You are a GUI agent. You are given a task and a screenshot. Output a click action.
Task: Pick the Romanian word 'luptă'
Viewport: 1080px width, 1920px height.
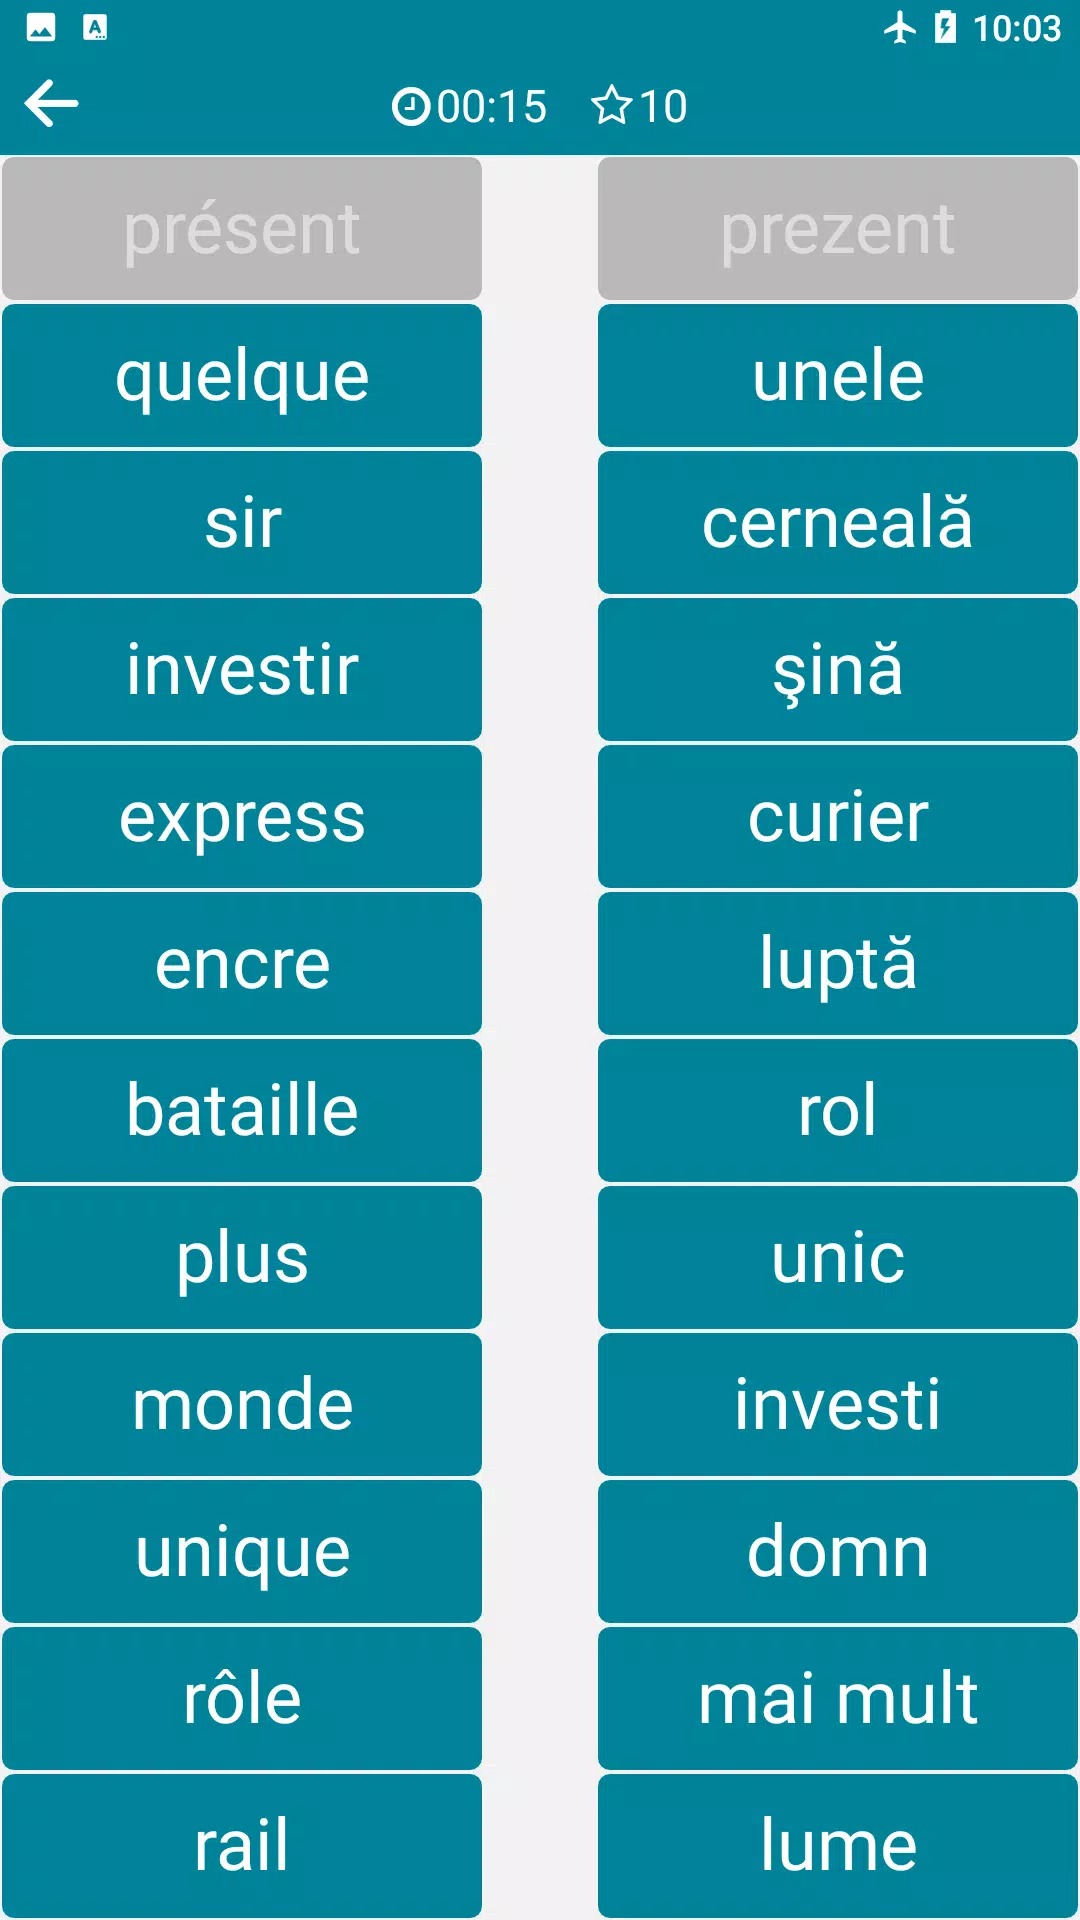838,964
